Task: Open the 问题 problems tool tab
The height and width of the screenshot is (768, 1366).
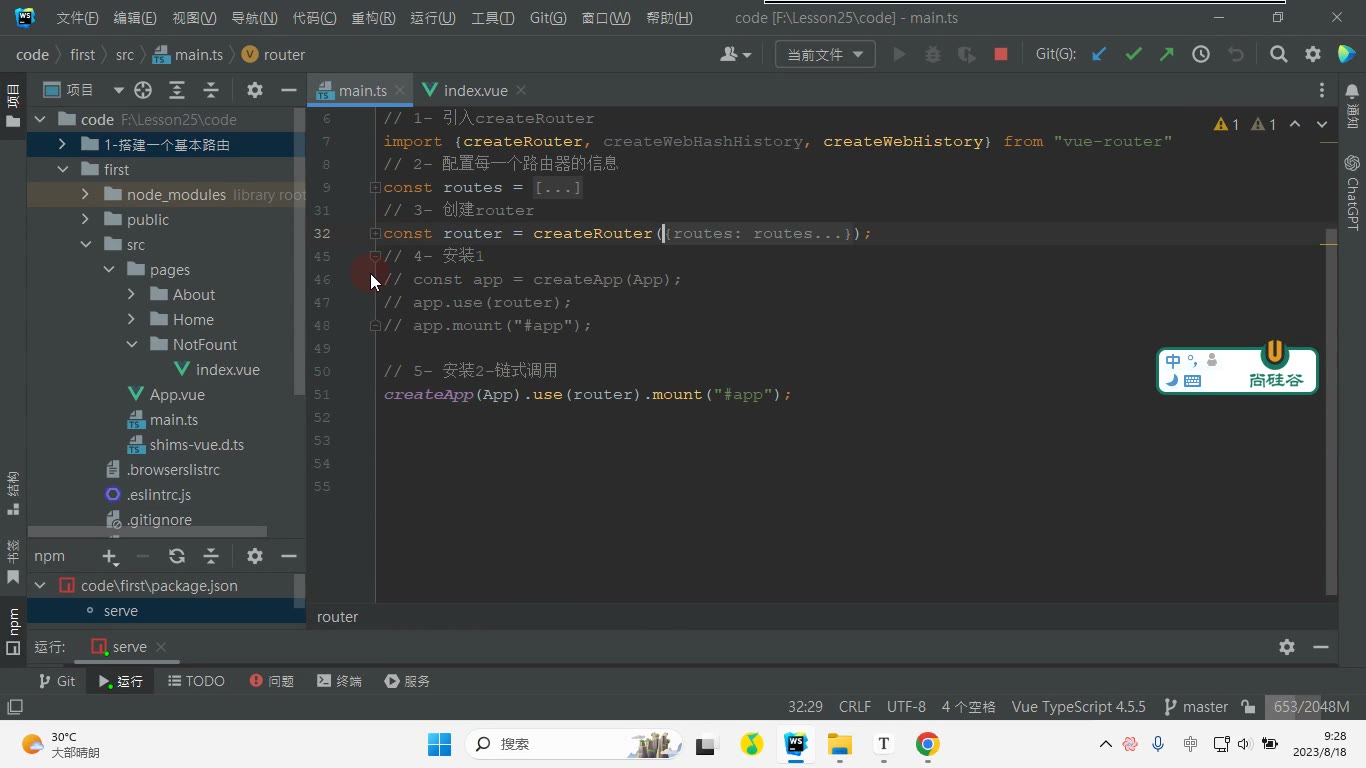Action: [x=272, y=681]
